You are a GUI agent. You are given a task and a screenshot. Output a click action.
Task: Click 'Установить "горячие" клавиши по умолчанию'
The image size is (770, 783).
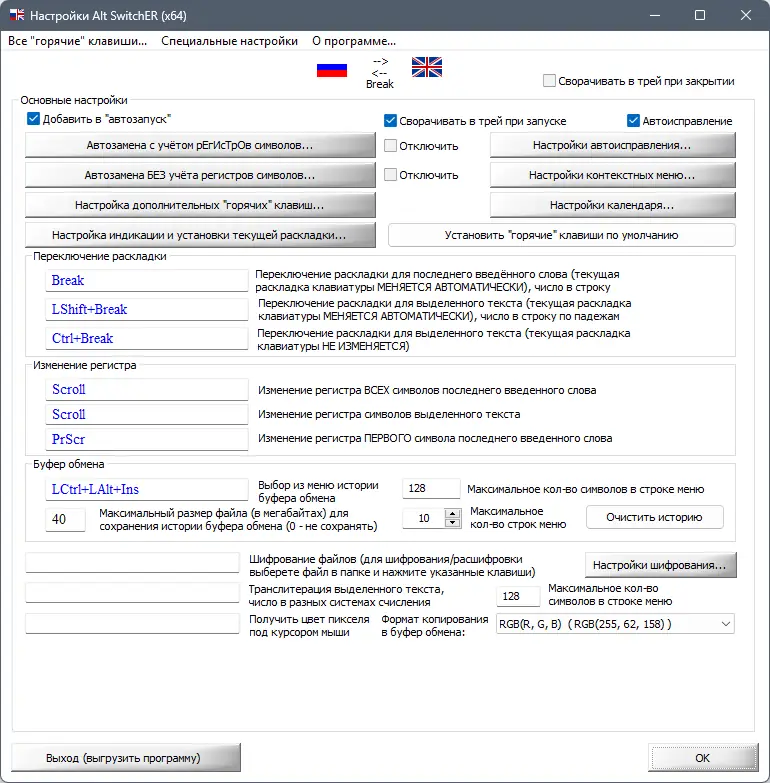[562, 235]
